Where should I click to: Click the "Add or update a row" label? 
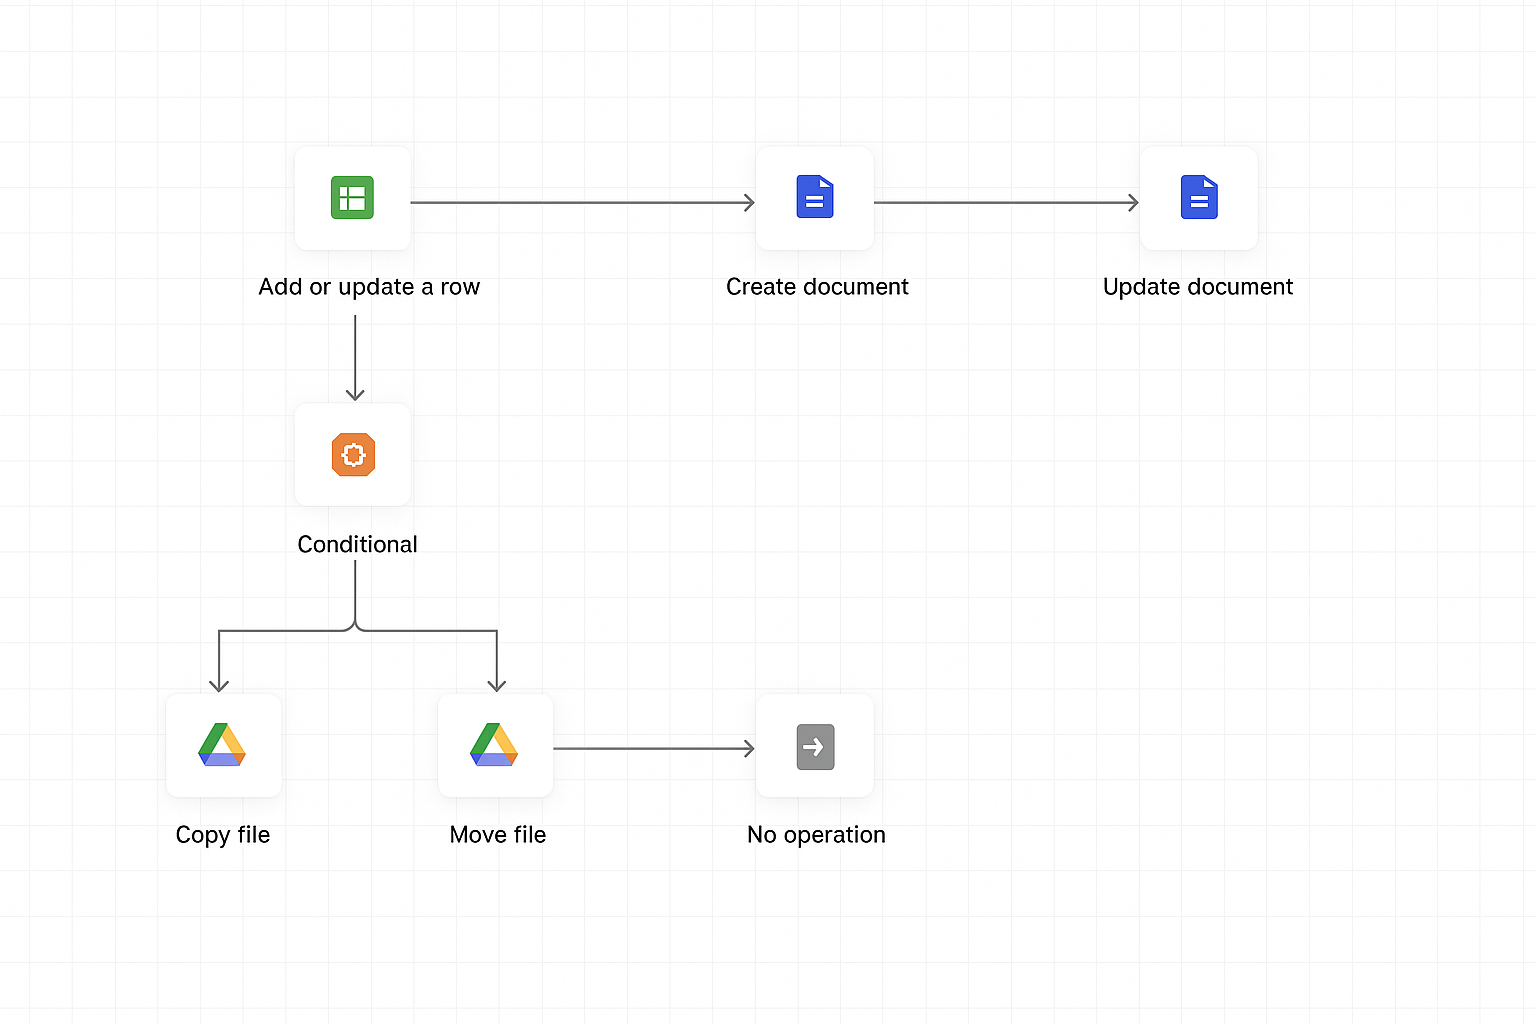[369, 287]
